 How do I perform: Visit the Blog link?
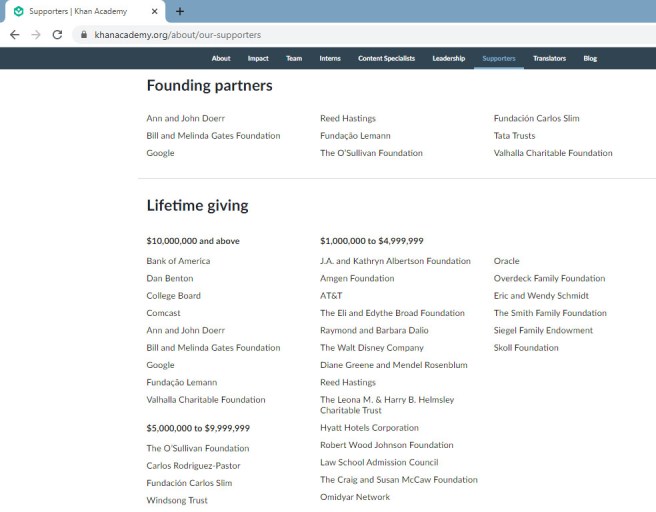tap(590, 58)
